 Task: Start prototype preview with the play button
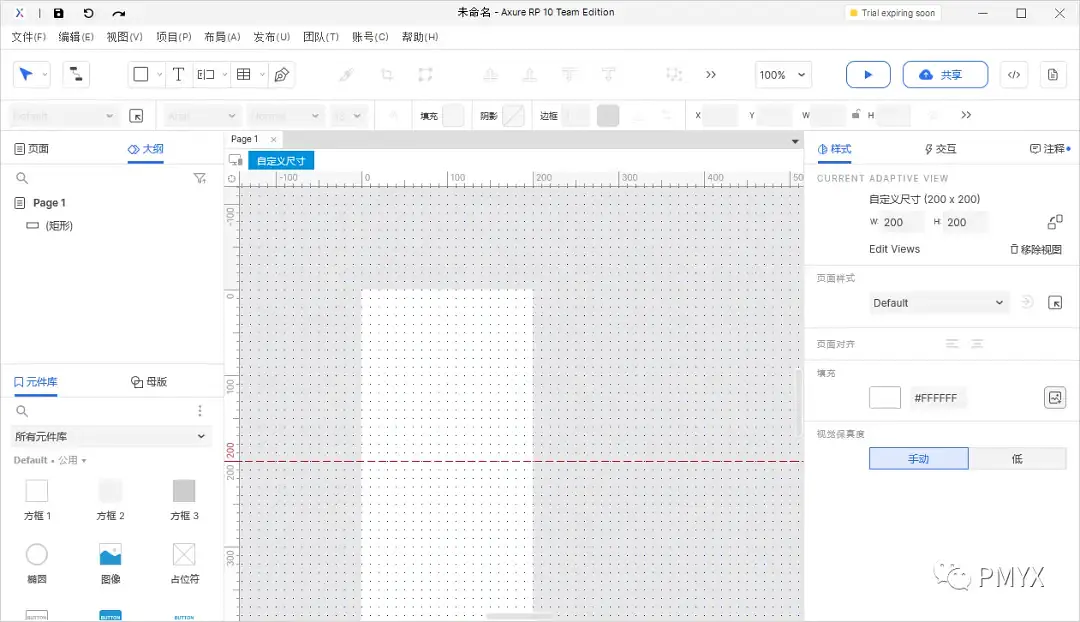[x=867, y=74]
